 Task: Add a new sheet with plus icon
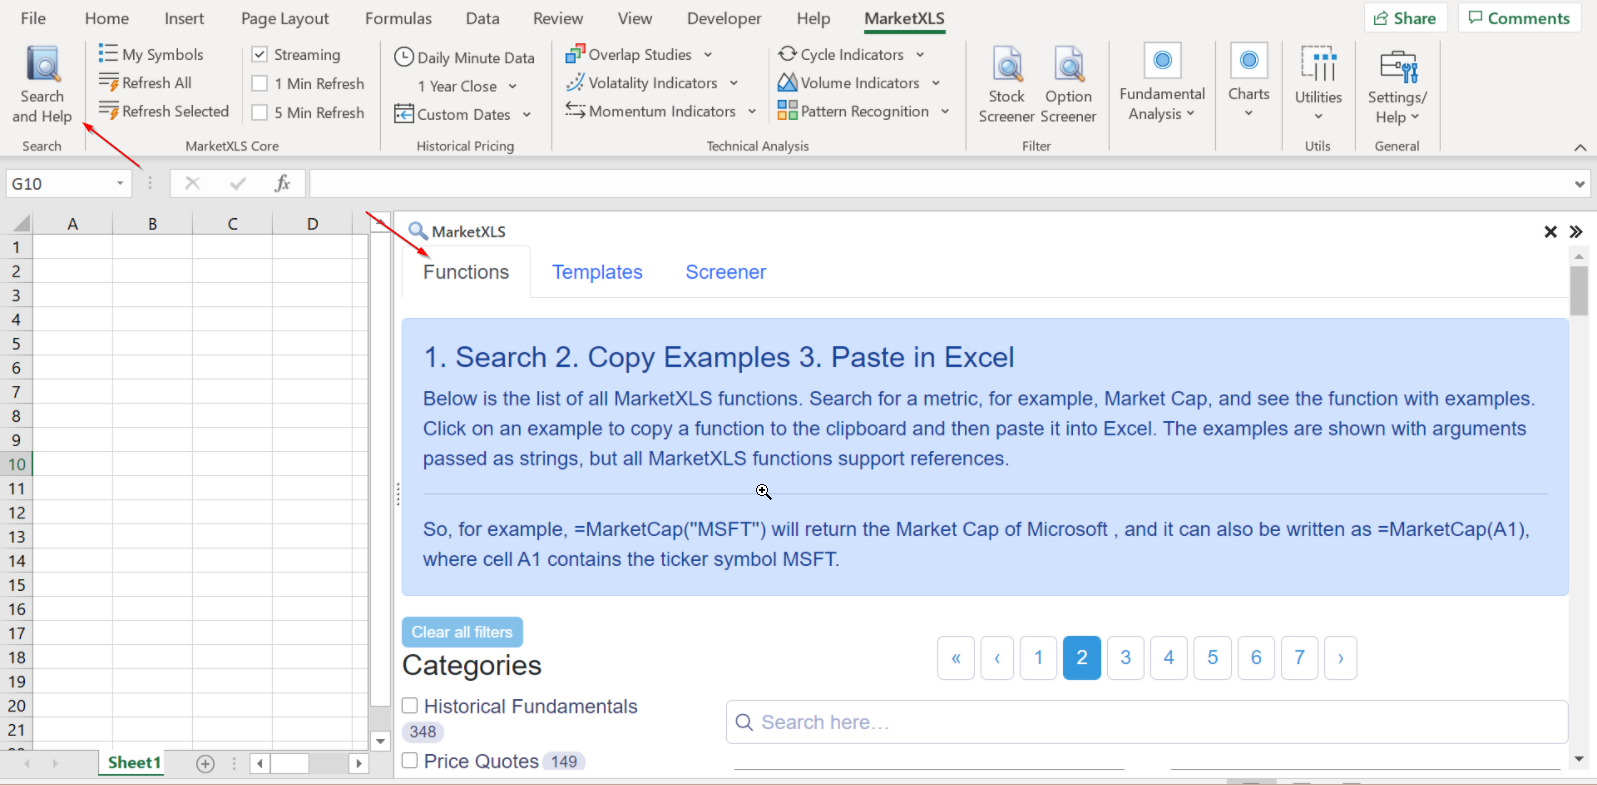click(205, 764)
